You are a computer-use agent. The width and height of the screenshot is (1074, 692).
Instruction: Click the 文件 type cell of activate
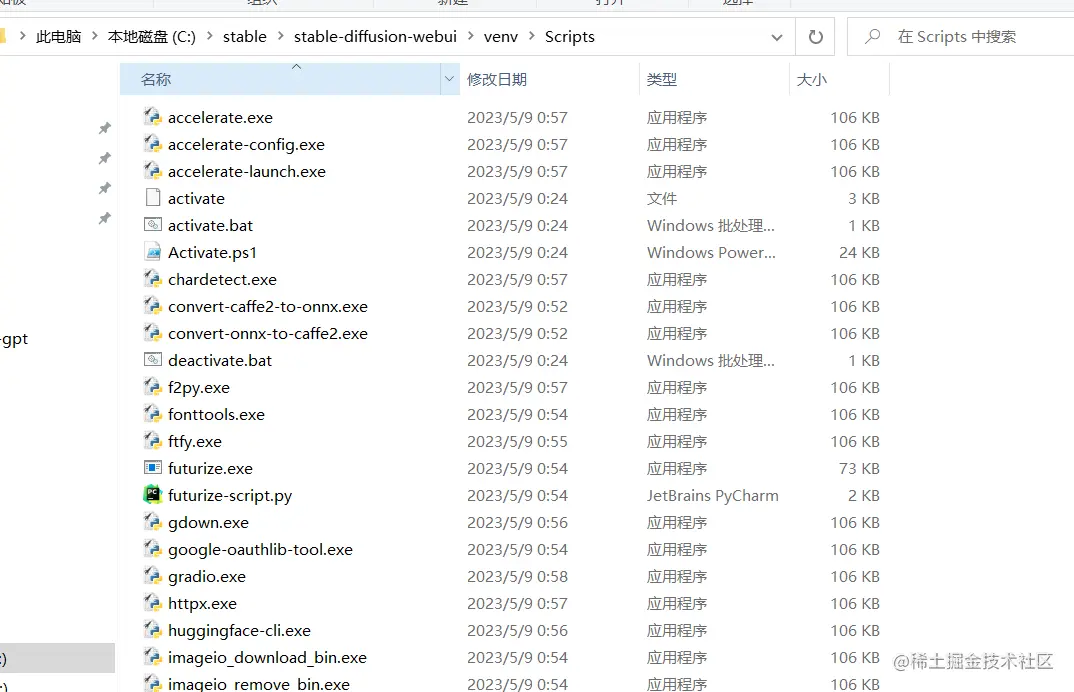click(x=662, y=199)
